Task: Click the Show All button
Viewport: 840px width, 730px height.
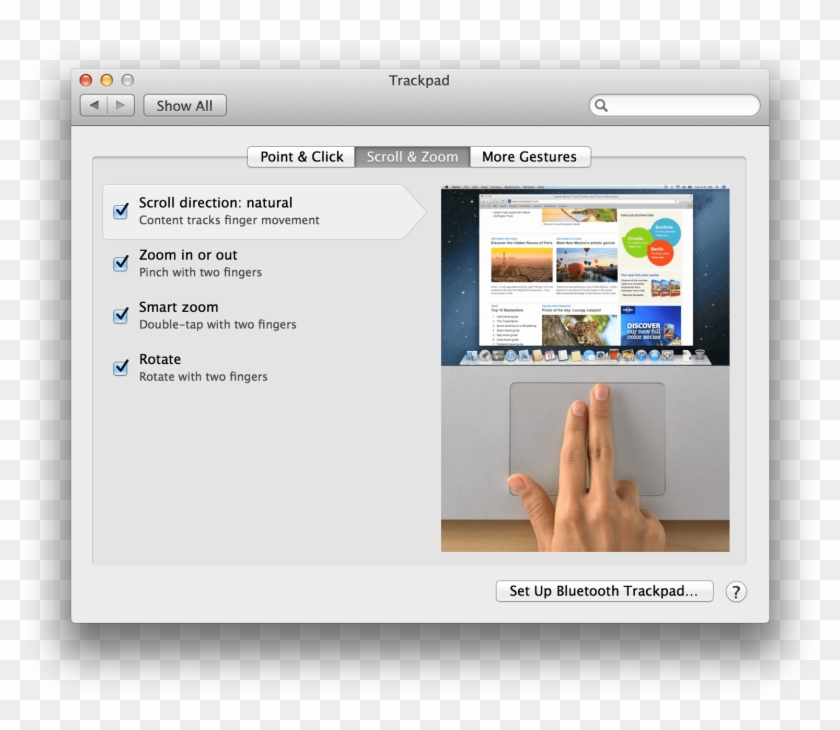Action: pos(184,105)
